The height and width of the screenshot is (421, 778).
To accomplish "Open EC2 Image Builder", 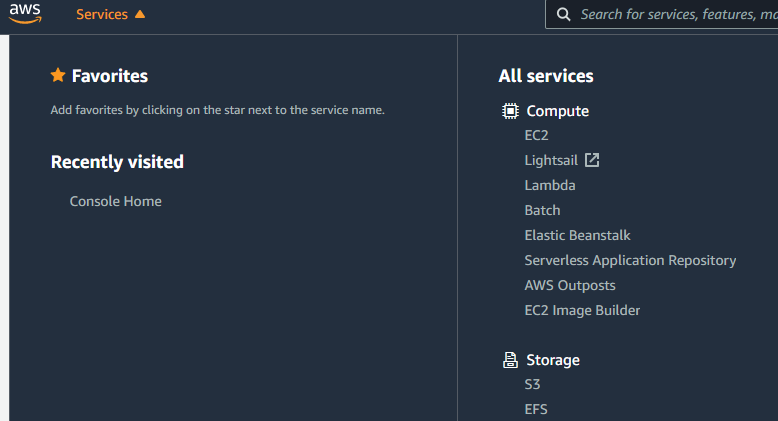I will [582, 310].
